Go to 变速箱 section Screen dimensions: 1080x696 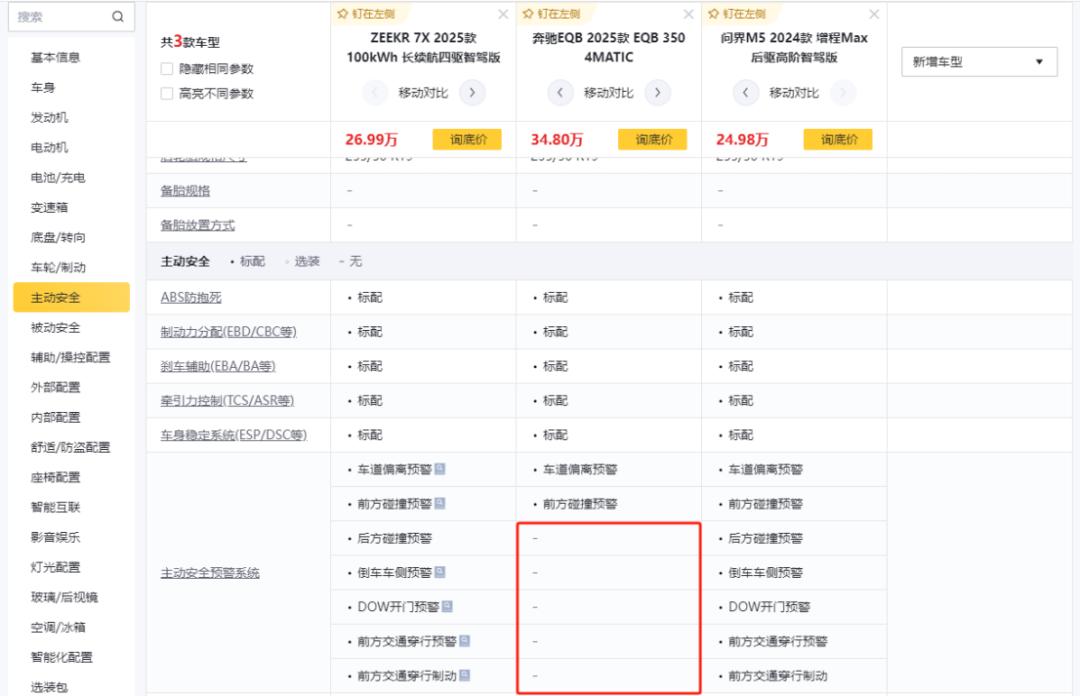[50, 207]
